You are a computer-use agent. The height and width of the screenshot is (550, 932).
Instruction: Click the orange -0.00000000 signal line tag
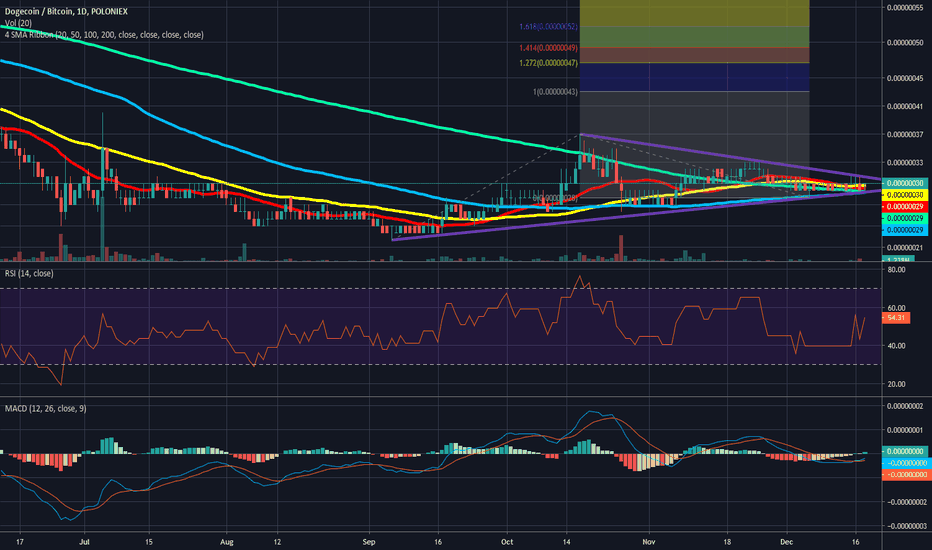click(905, 474)
